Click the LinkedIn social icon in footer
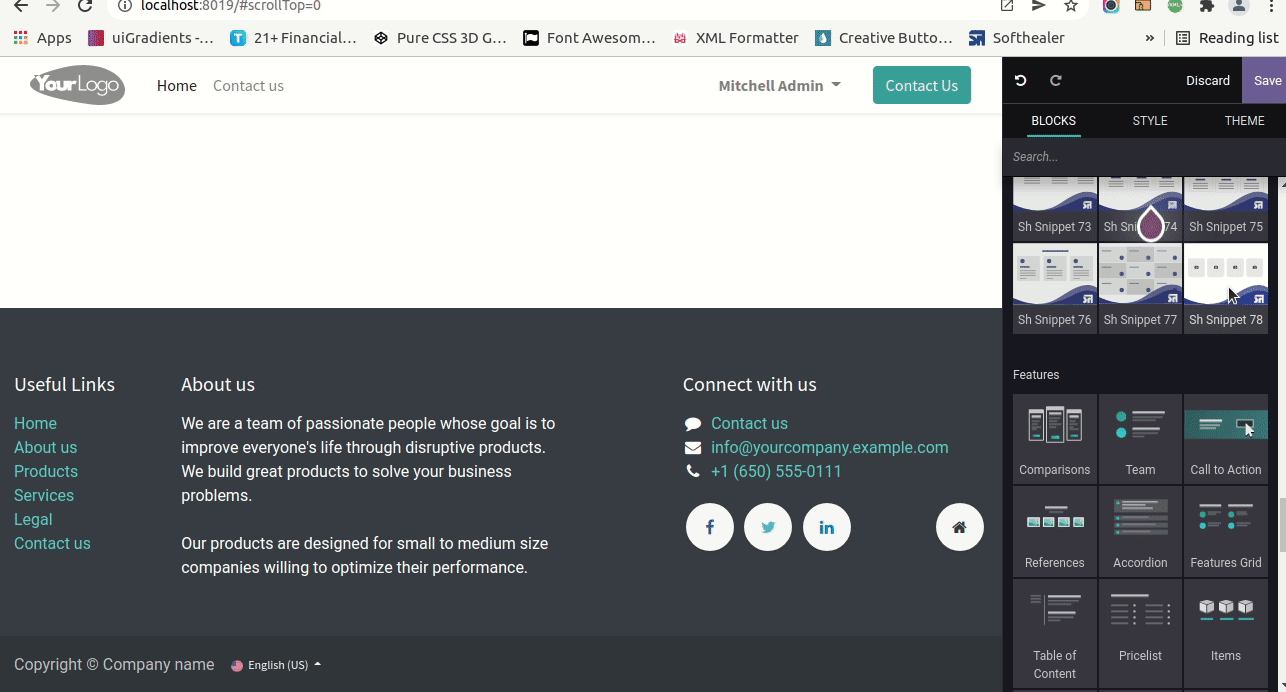 pos(827,527)
